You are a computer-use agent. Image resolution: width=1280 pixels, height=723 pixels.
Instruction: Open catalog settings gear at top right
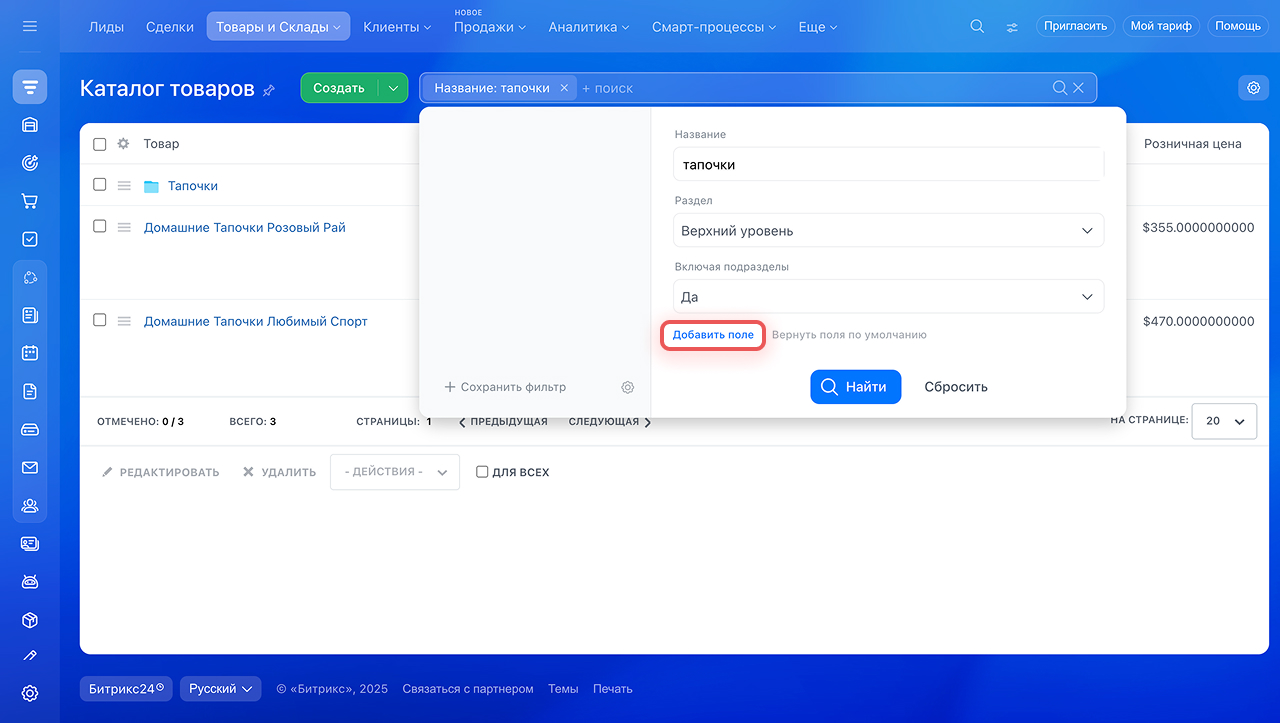click(1254, 88)
